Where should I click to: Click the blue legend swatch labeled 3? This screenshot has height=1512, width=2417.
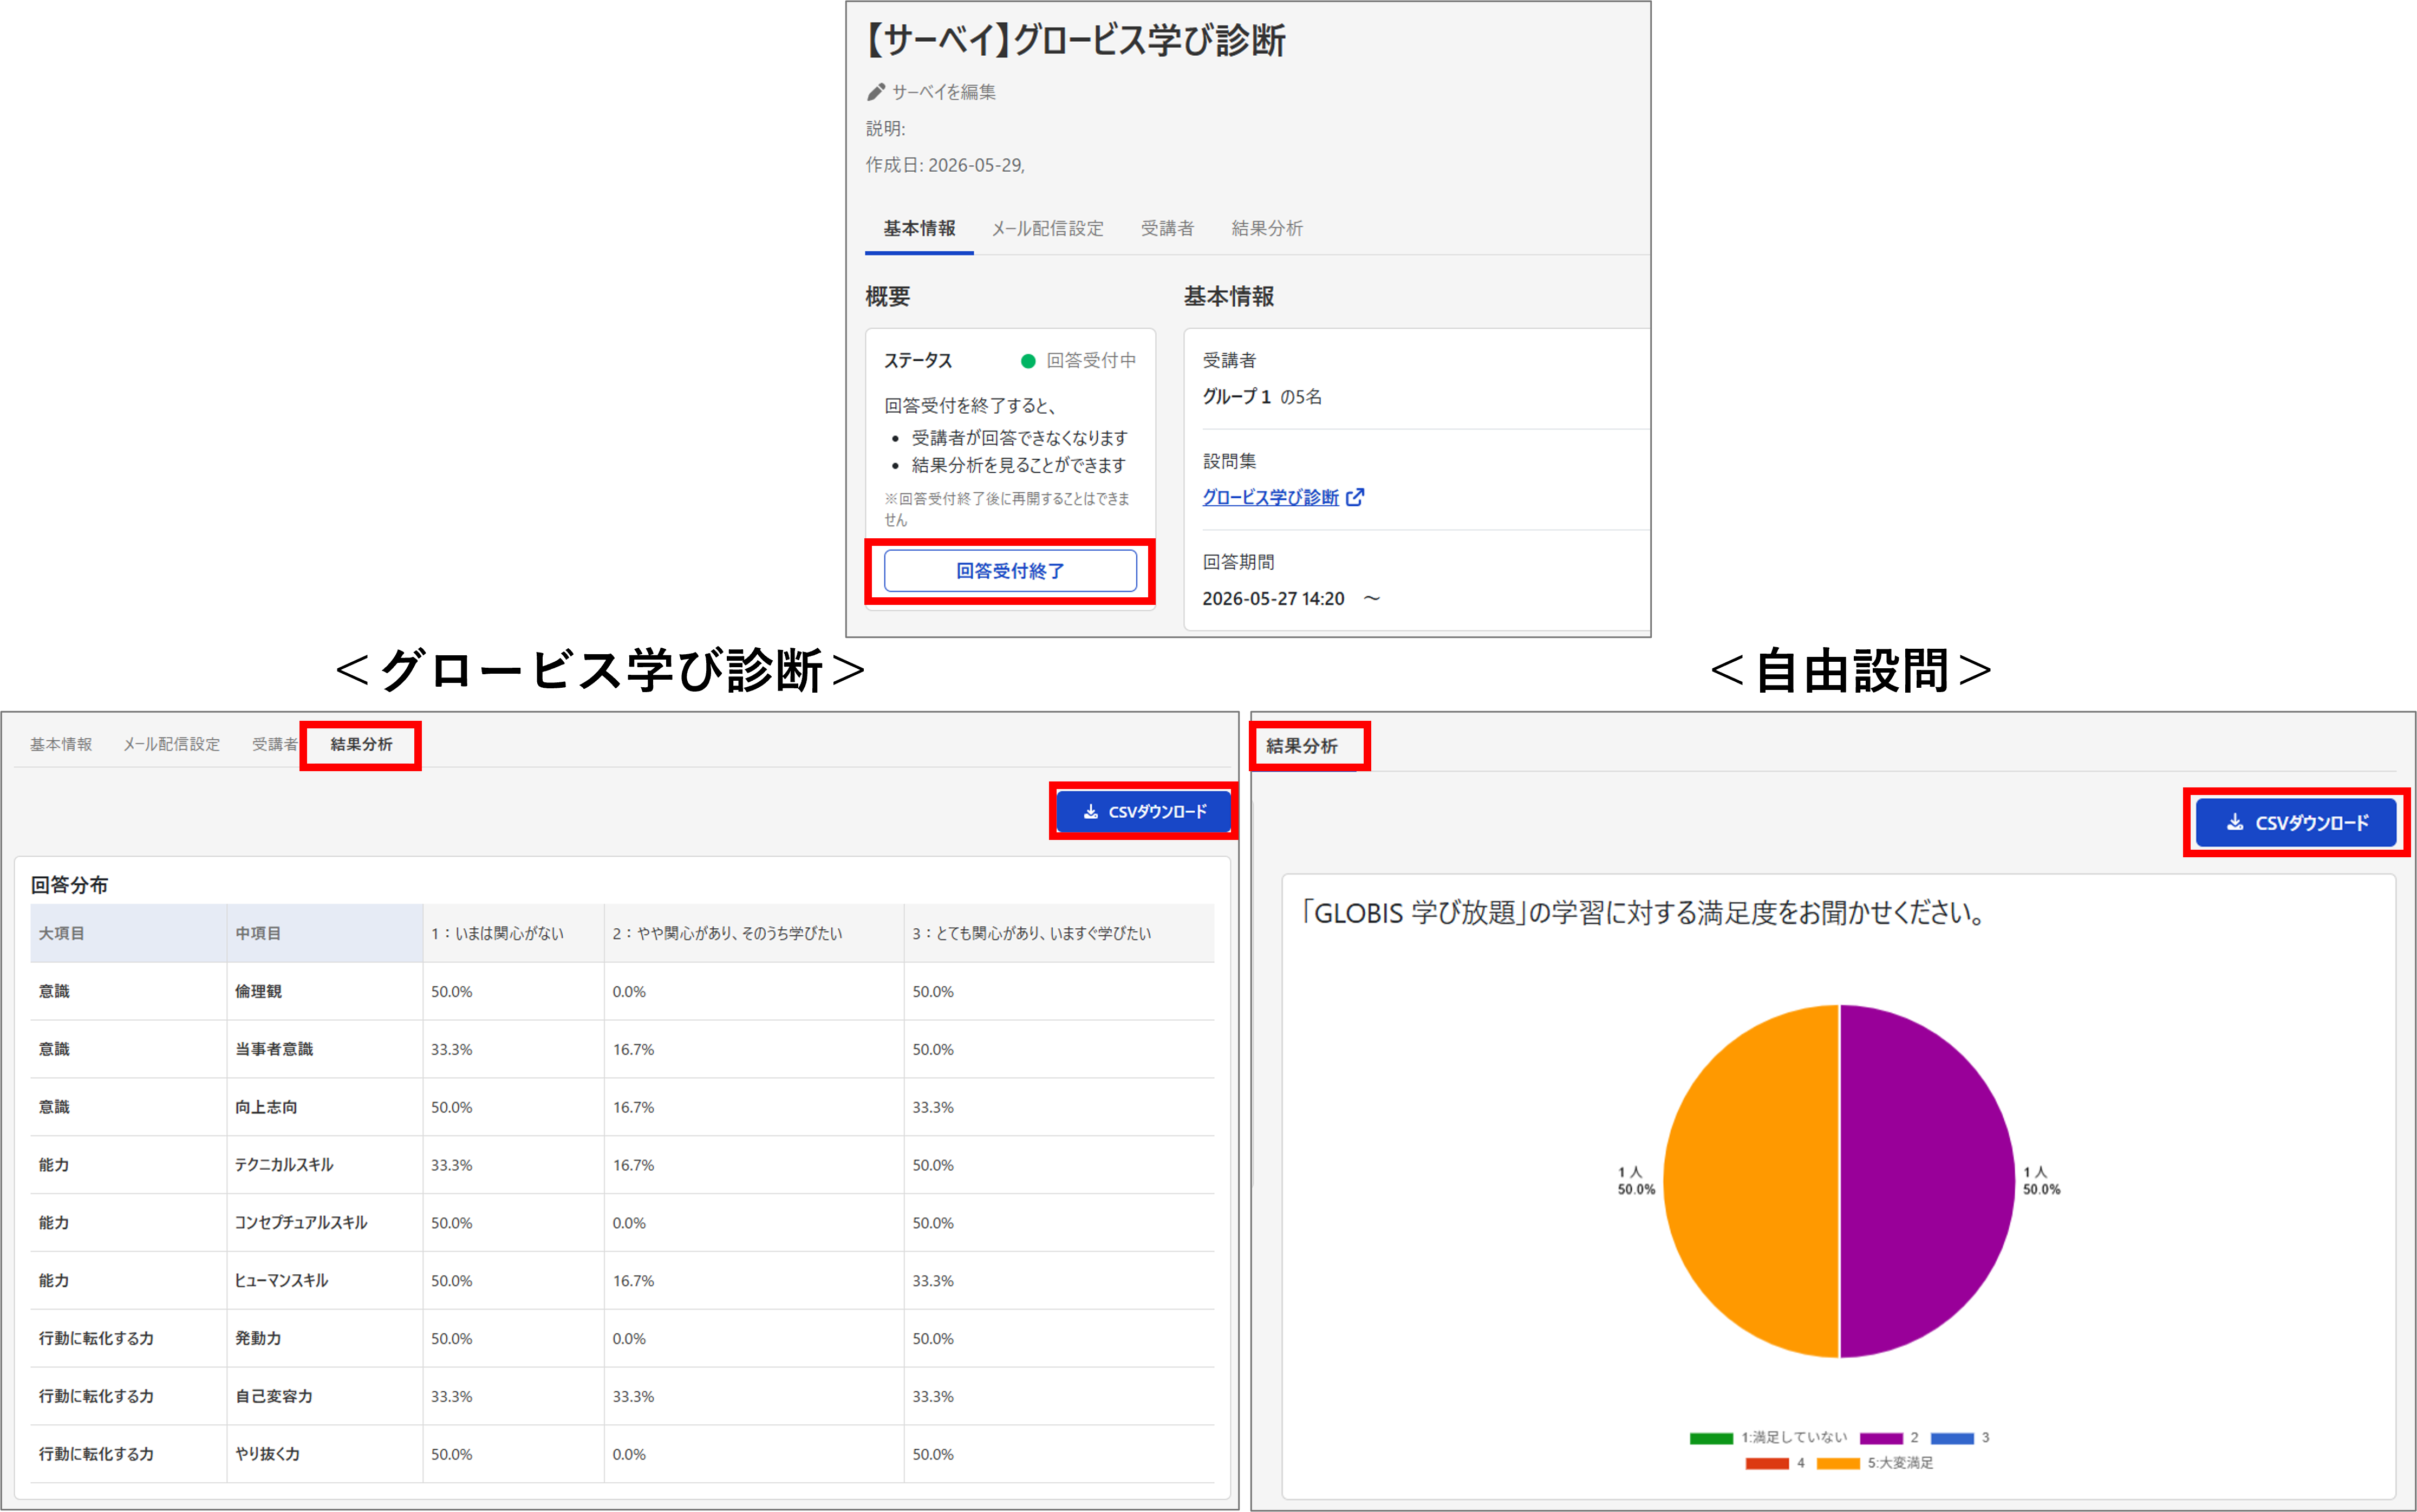coord(1952,1438)
